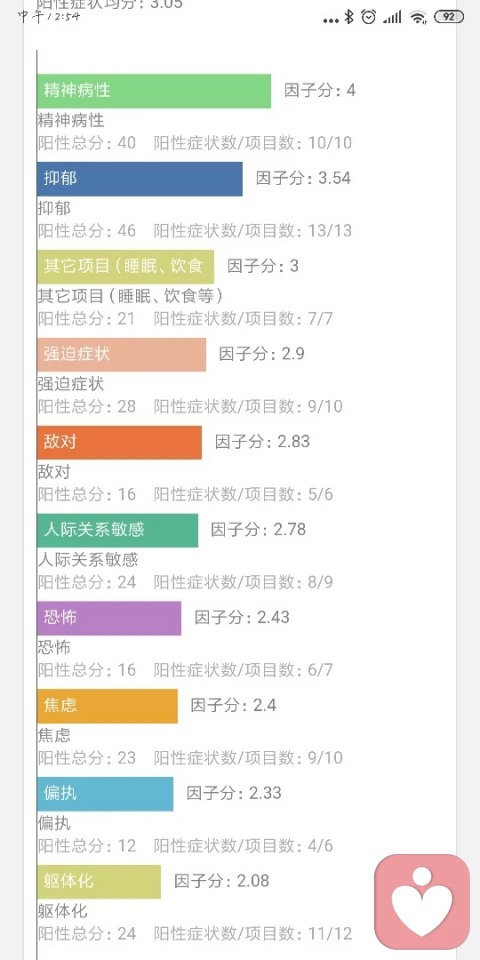
Task: Select the olive 其它项目 bar
Action: 126,267
